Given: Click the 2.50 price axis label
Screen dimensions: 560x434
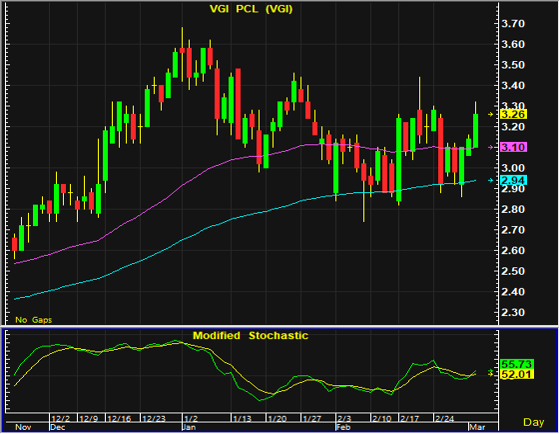Looking at the screenshot, I should click(x=513, y=271).
